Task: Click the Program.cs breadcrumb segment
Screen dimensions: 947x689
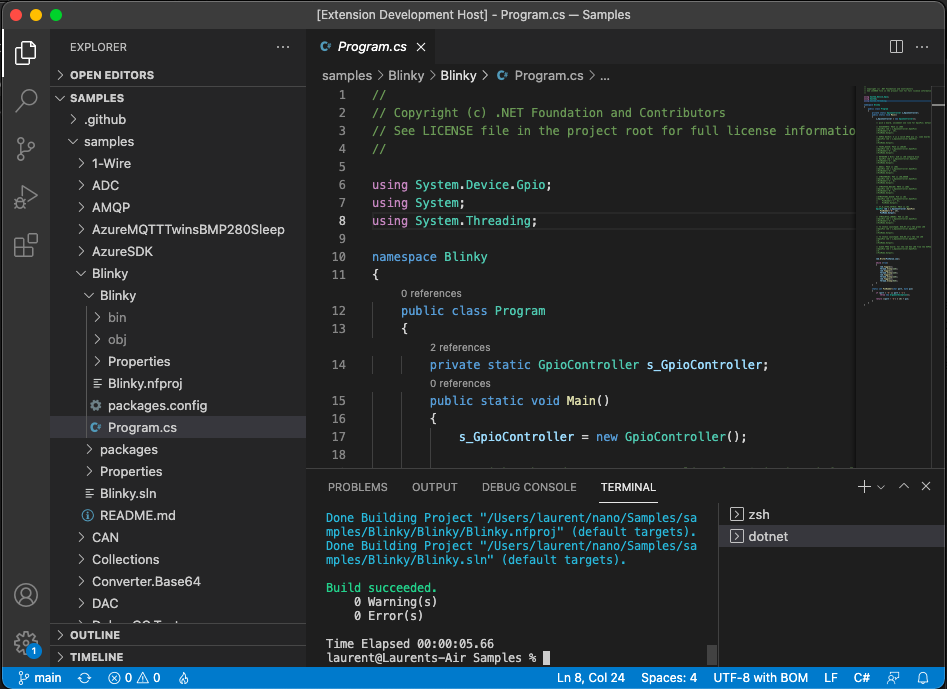Action: [x=548, y=75]
